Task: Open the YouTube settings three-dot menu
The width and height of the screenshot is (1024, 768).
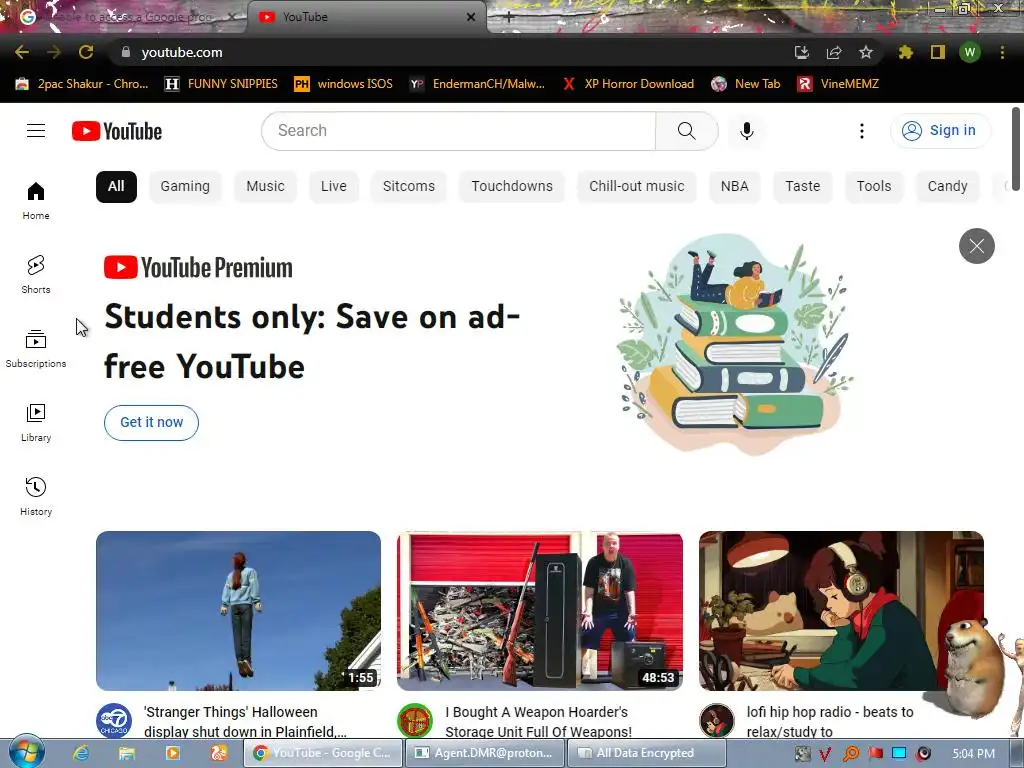Action: [861, 131]
